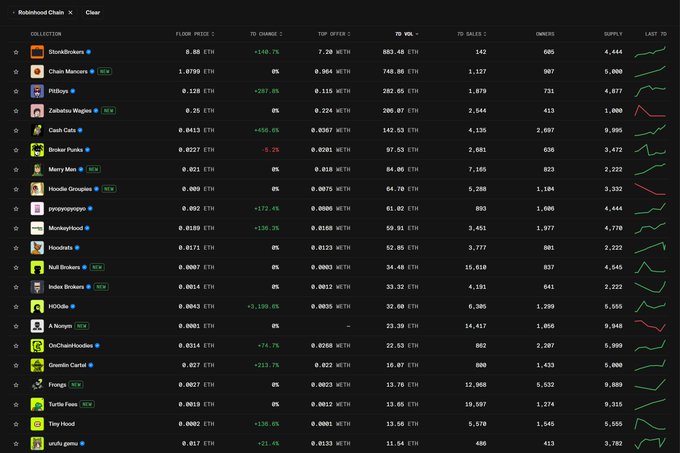Click the Gremlin Cartel avatar

(x=37, y=365)
